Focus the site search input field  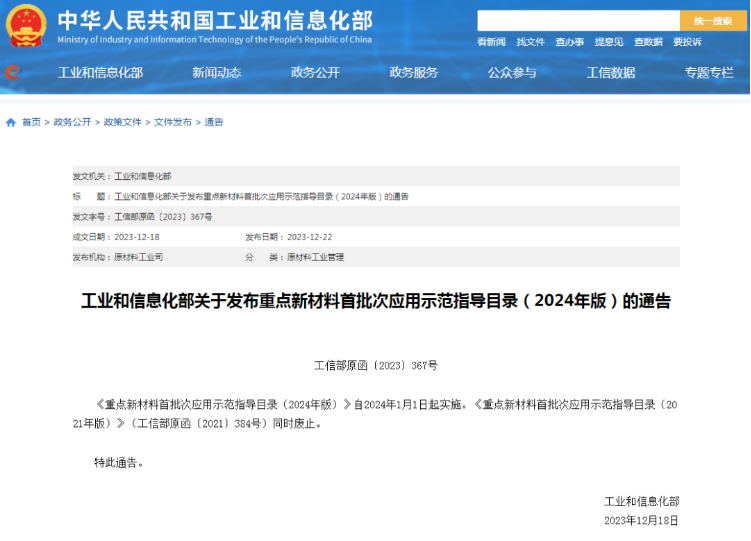(x=579, y=21)
